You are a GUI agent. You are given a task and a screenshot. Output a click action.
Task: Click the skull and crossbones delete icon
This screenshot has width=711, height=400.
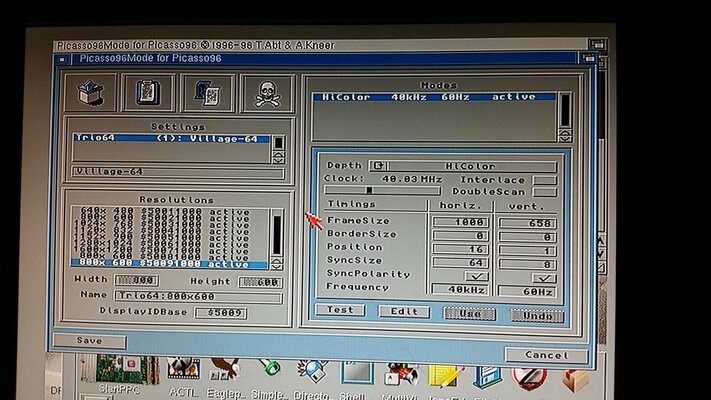coord(267,93)
